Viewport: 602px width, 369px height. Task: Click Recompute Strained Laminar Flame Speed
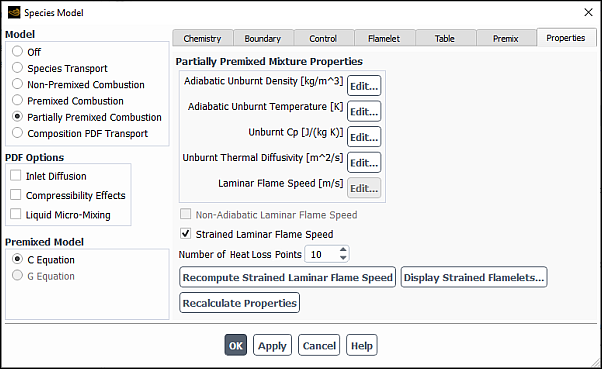[x=288, y=277]
